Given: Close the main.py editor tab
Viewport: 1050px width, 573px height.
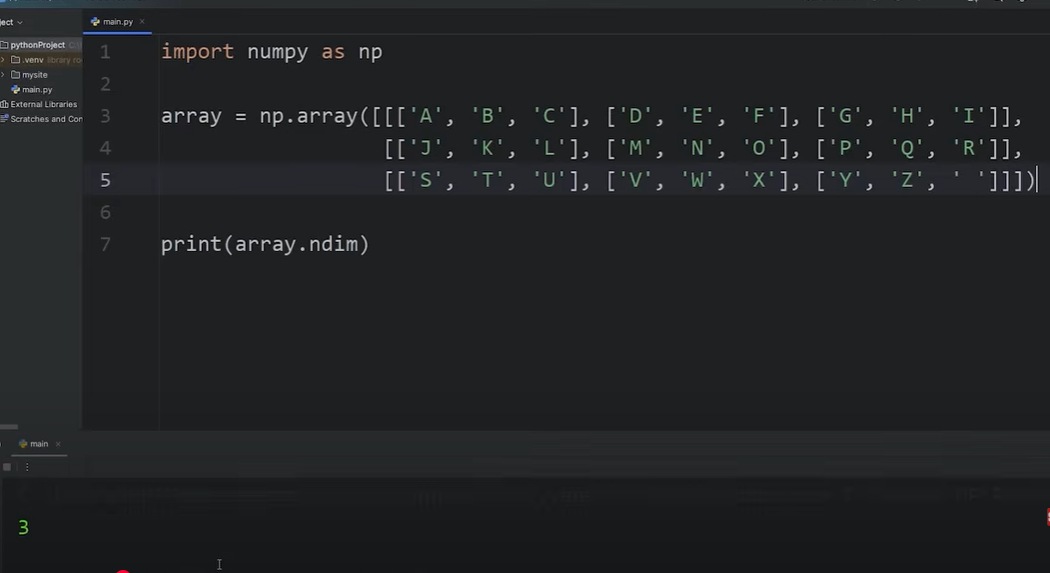Looking at the screenshot, I should tap(142, 21).
